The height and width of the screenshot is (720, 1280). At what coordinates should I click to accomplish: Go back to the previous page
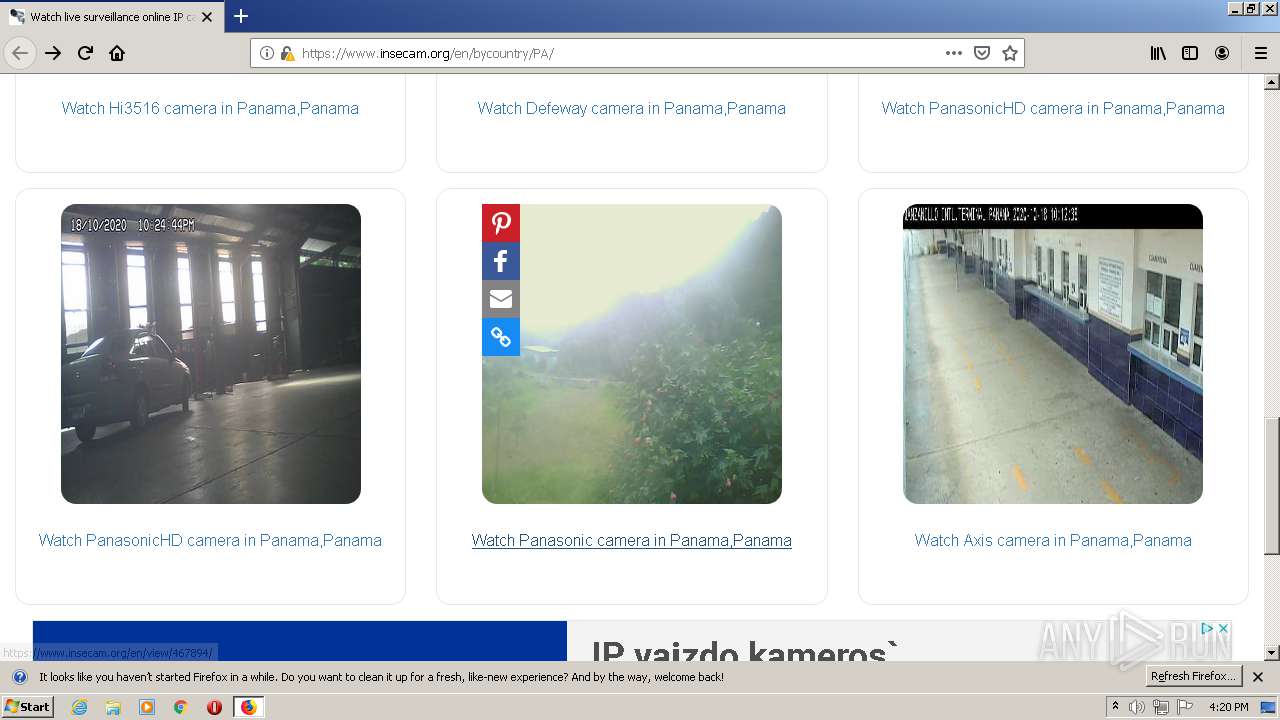coord(20,53)
